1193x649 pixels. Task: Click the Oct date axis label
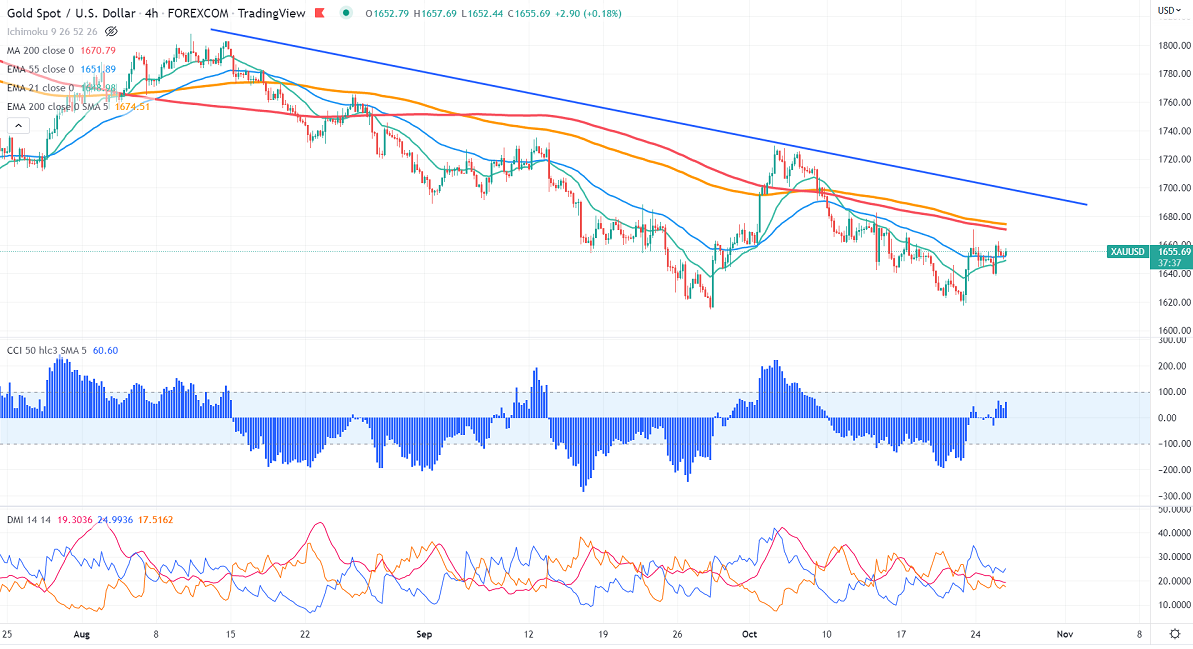click(x=750, y=634)
